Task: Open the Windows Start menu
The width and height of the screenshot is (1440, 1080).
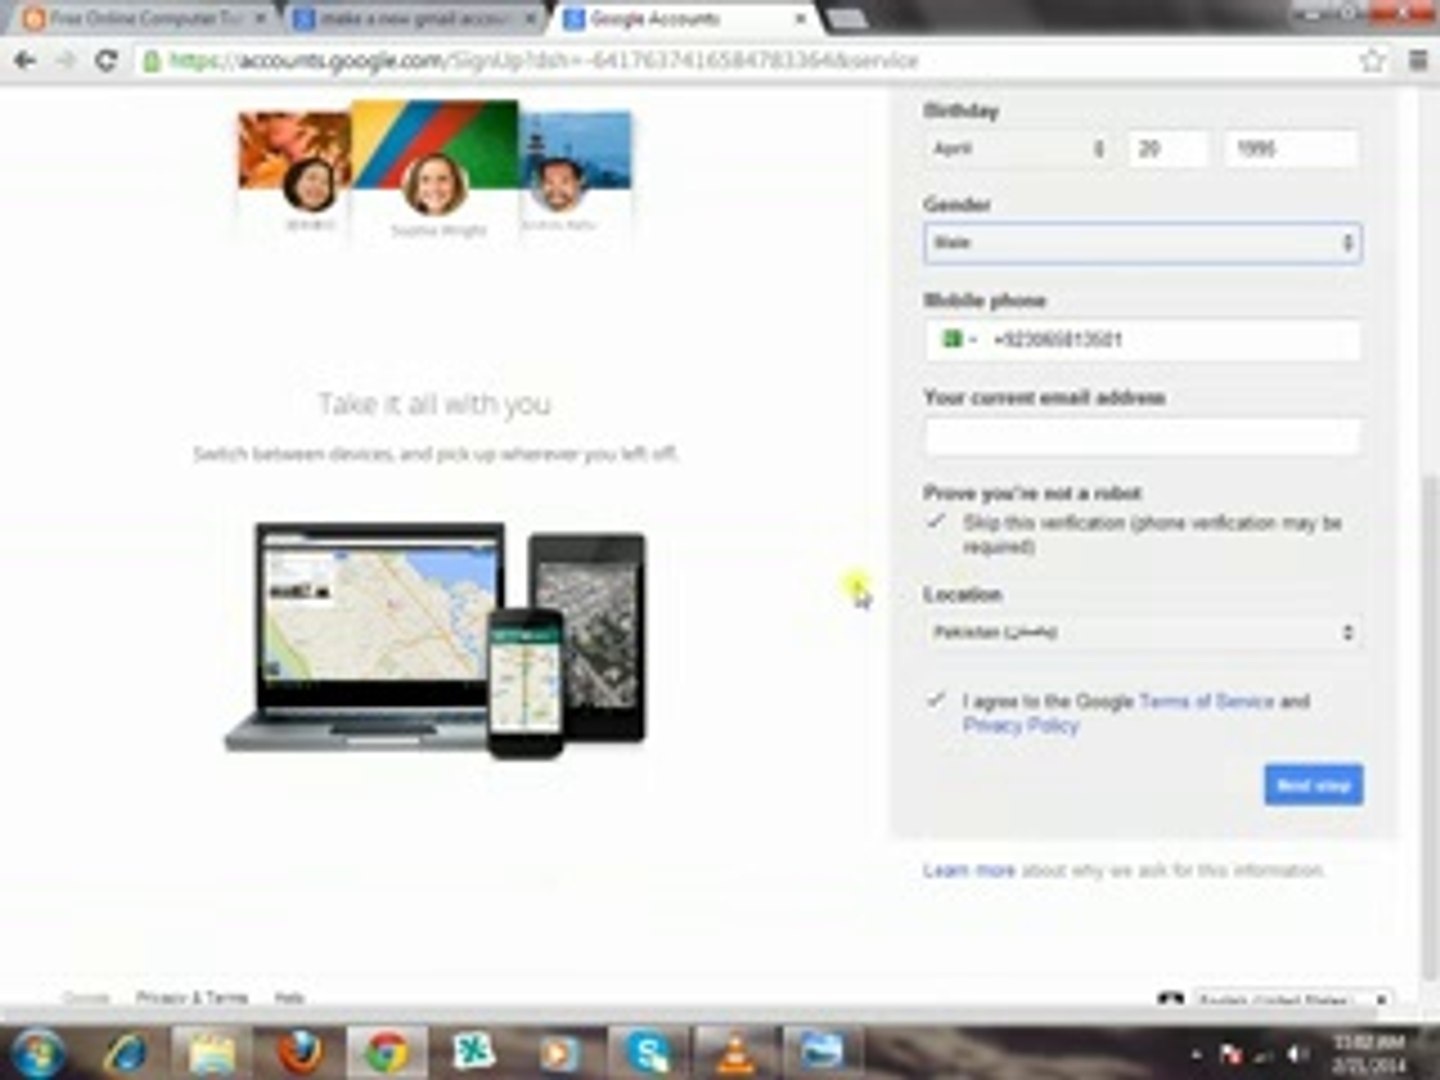Action: 37,1052
